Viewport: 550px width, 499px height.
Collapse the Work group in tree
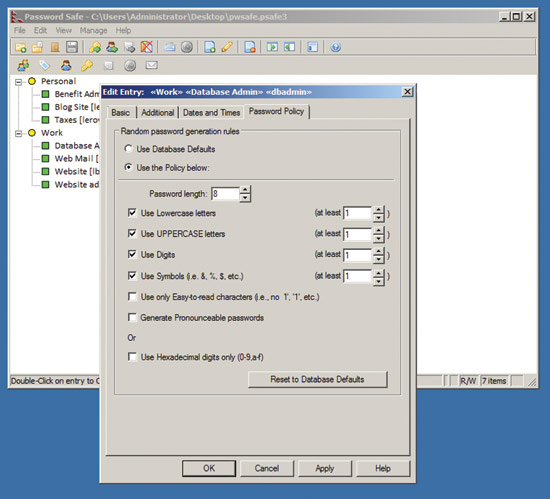(x=19, y=133)
